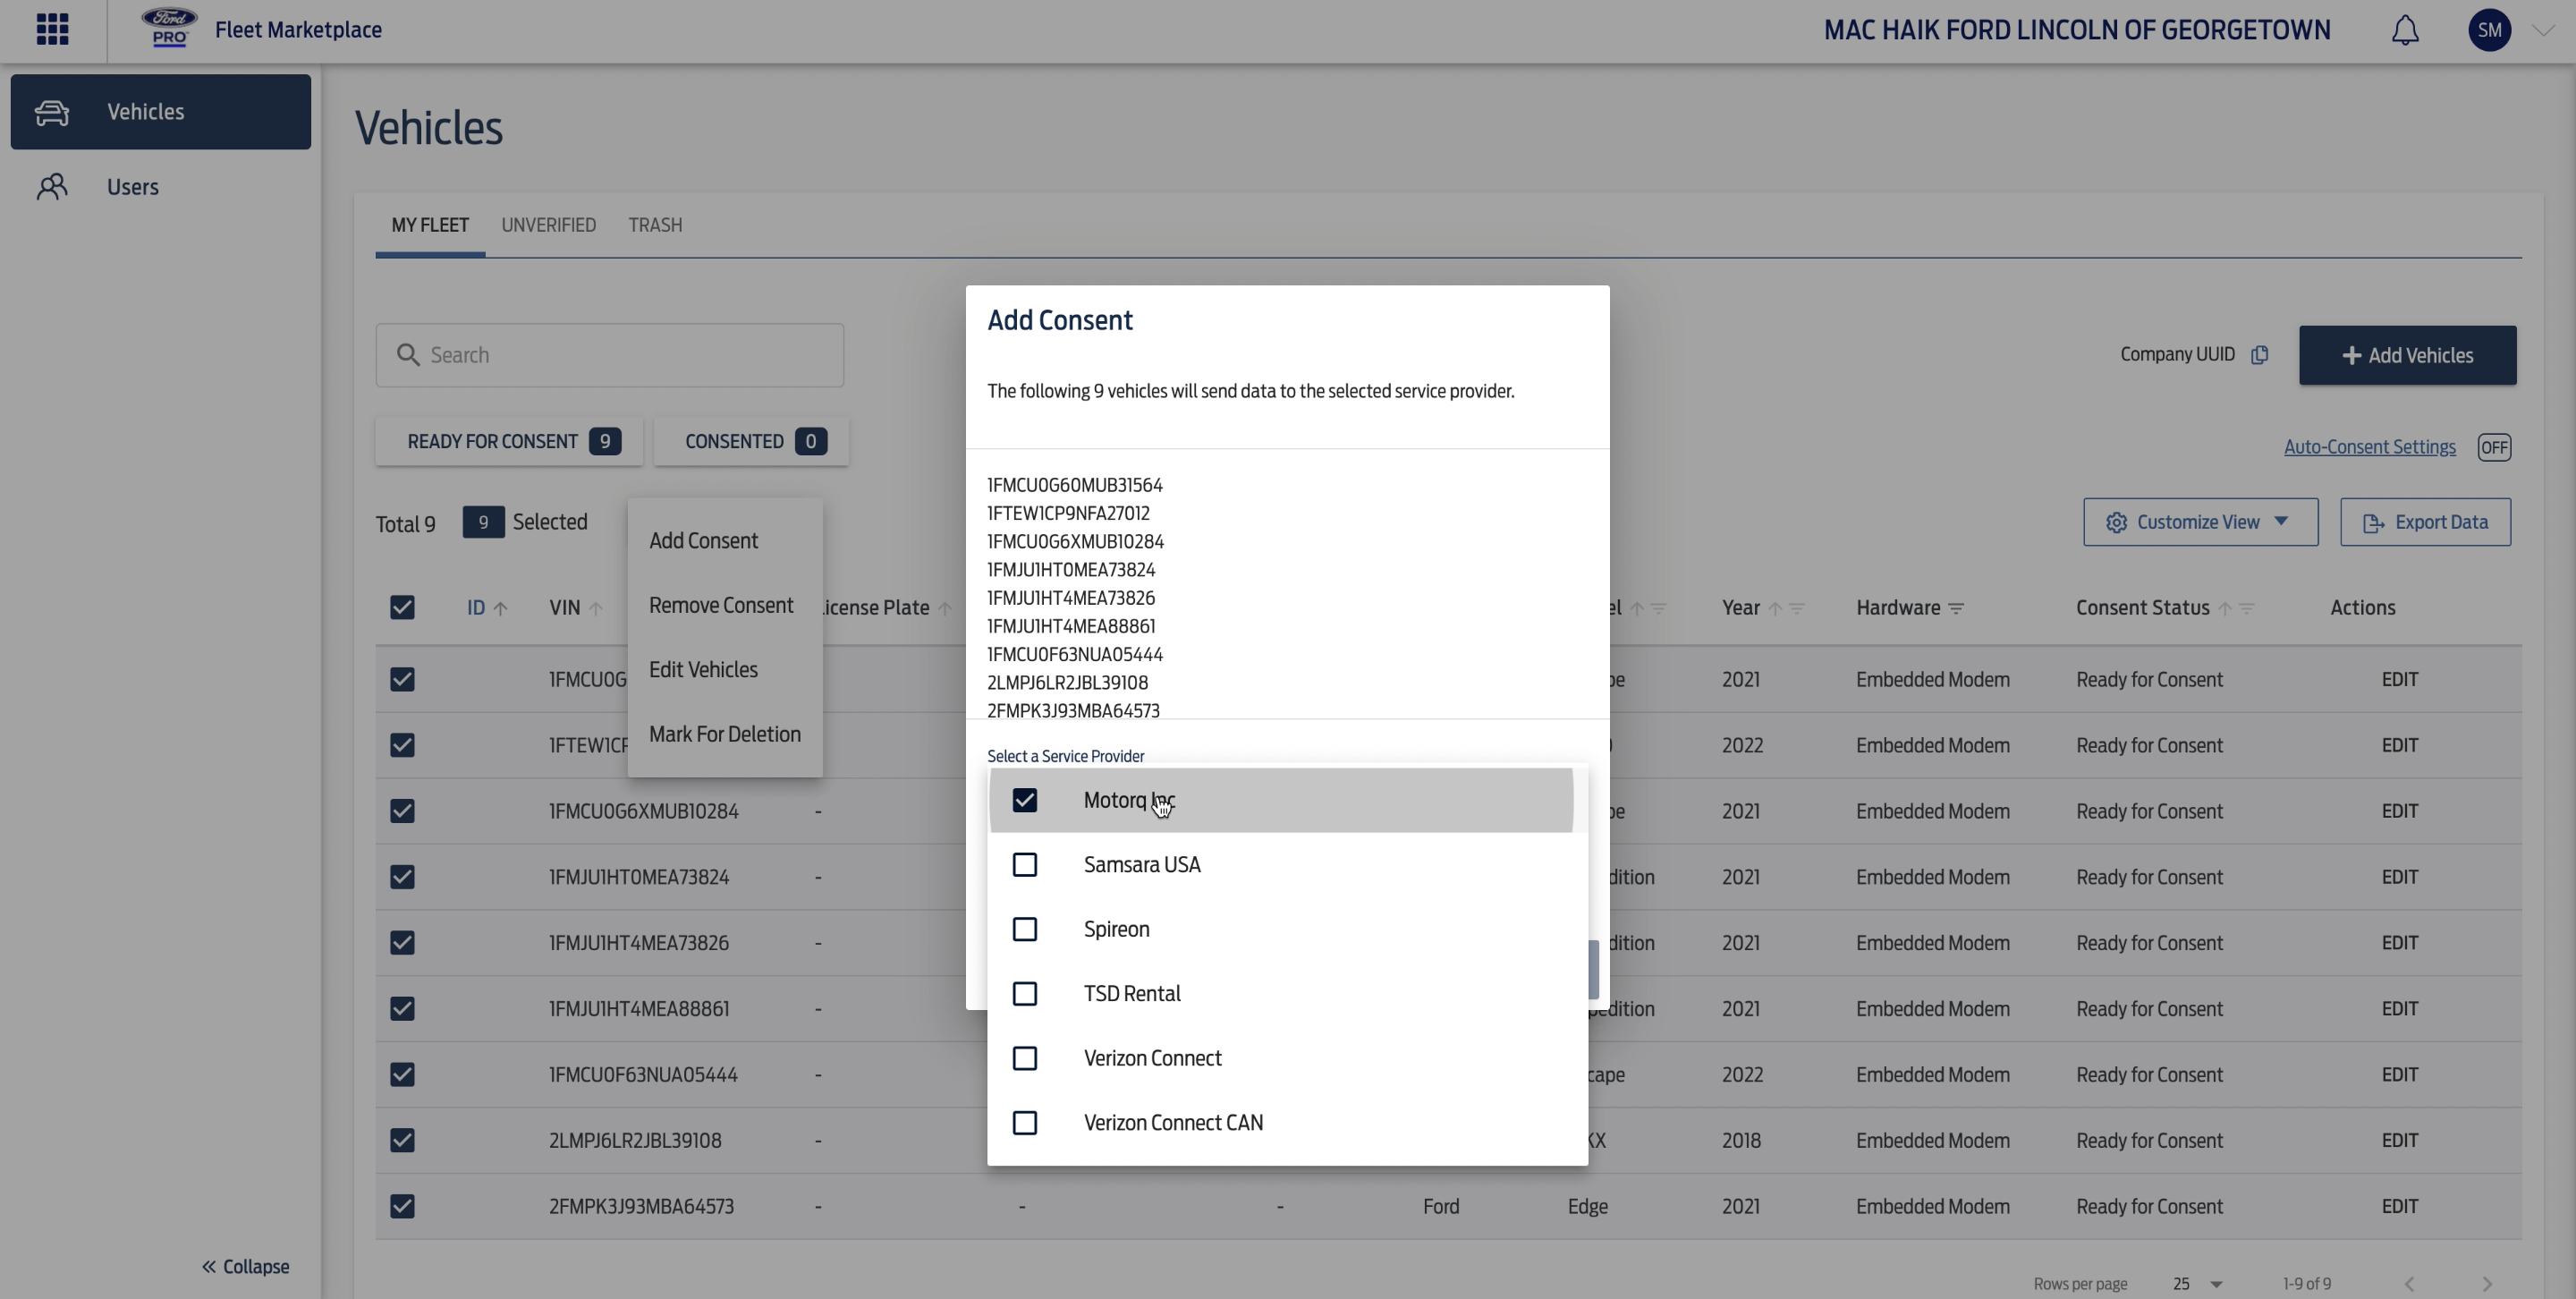Click the Export Data button
2576x1299 pixels.
[x=2425, y=522]
